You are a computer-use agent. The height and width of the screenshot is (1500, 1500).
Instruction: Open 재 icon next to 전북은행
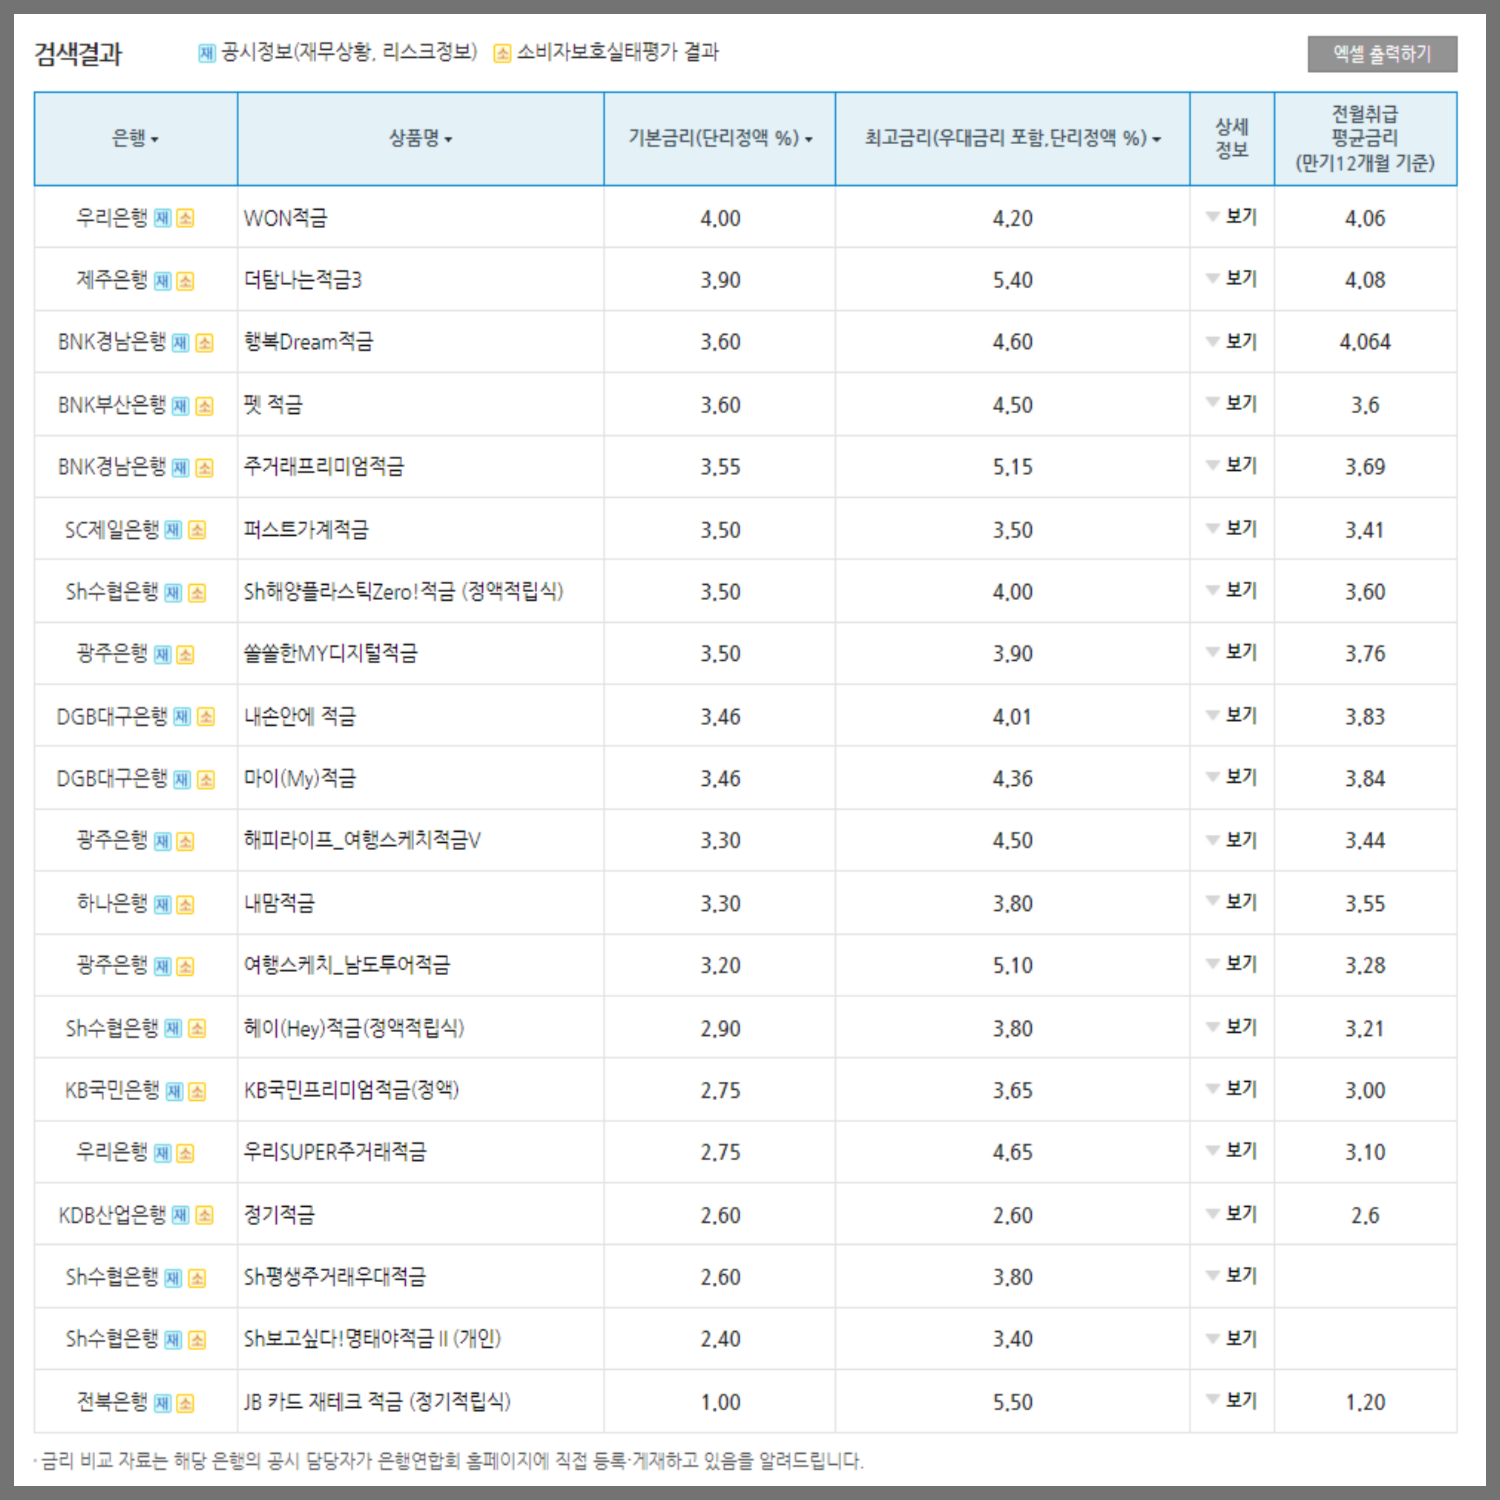tap(163, 1402)
